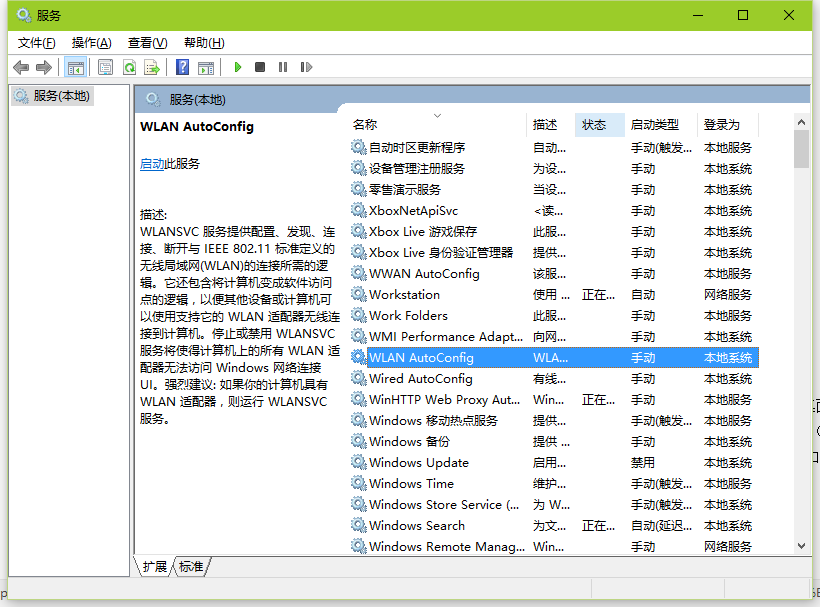The image size is (820, 607).
Task: Open the 名称 column dropdown chevron
Action: pyautogui.click(x=437, y=114)
